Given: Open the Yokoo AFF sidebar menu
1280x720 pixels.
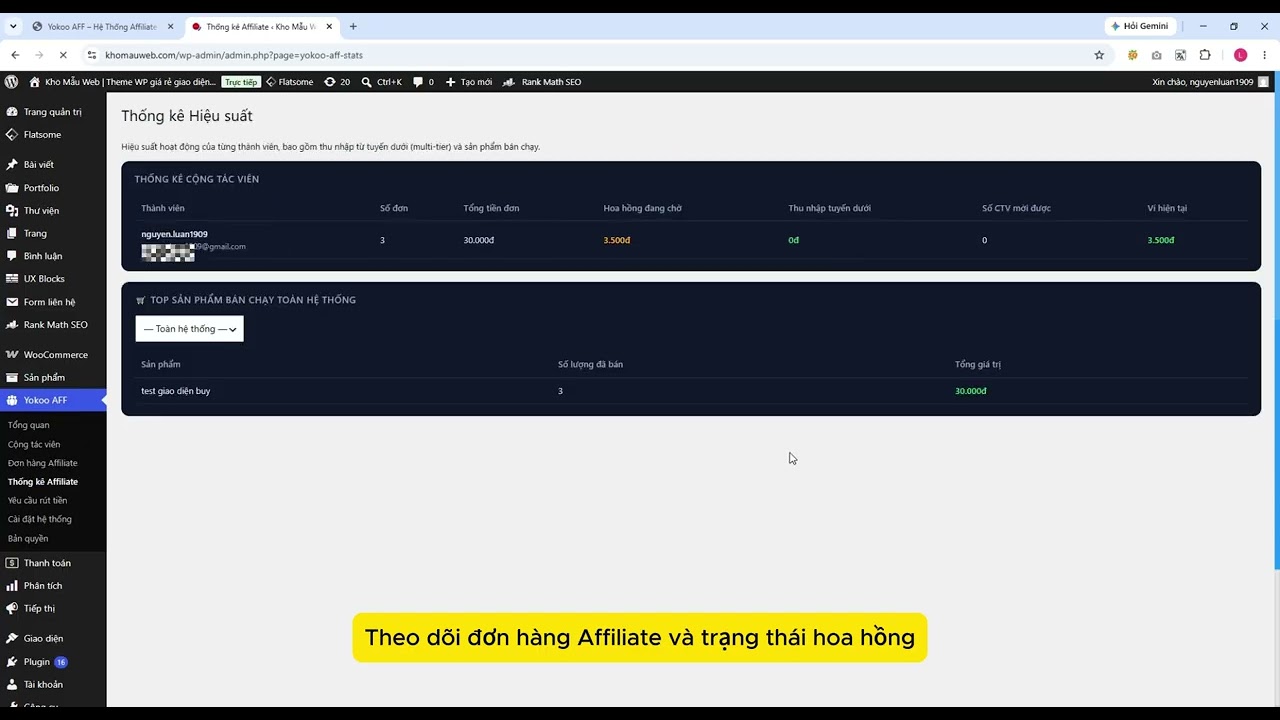Looking at the screenshot, I should pos(53,400).
